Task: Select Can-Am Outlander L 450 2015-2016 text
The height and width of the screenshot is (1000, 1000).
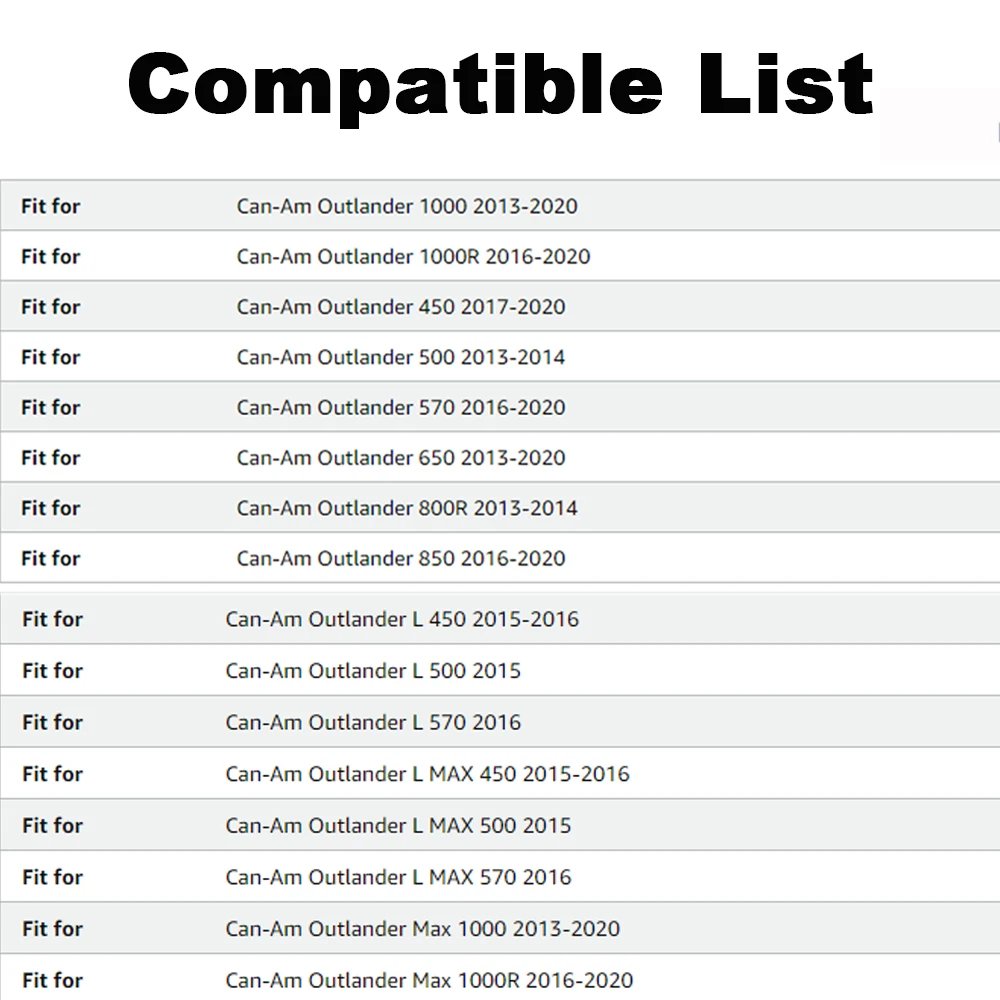Action: [x=402, y=619]
